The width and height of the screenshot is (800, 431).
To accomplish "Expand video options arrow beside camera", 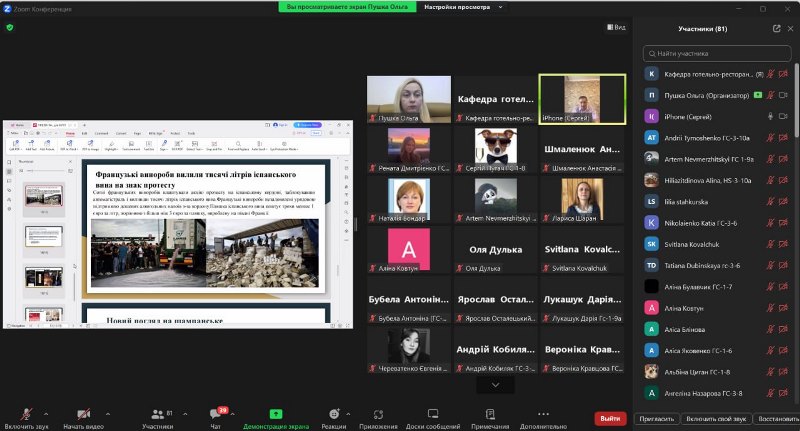I will coord(108,410).
